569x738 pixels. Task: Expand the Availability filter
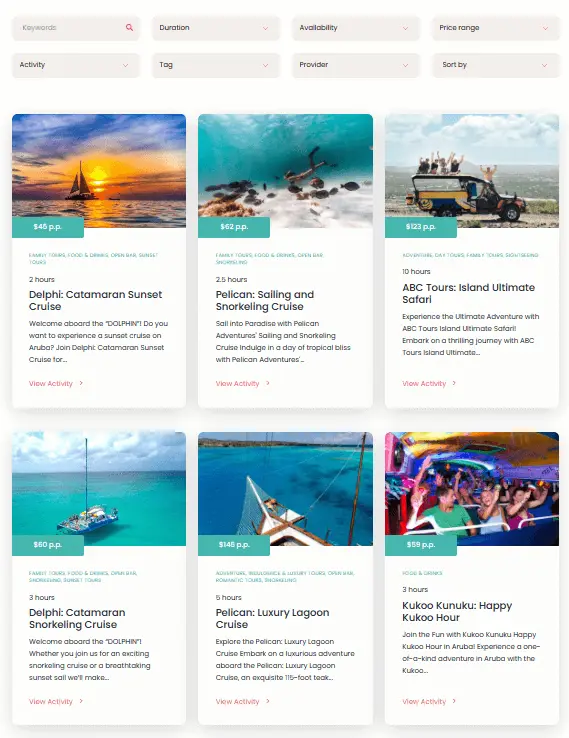coord(355,28)
